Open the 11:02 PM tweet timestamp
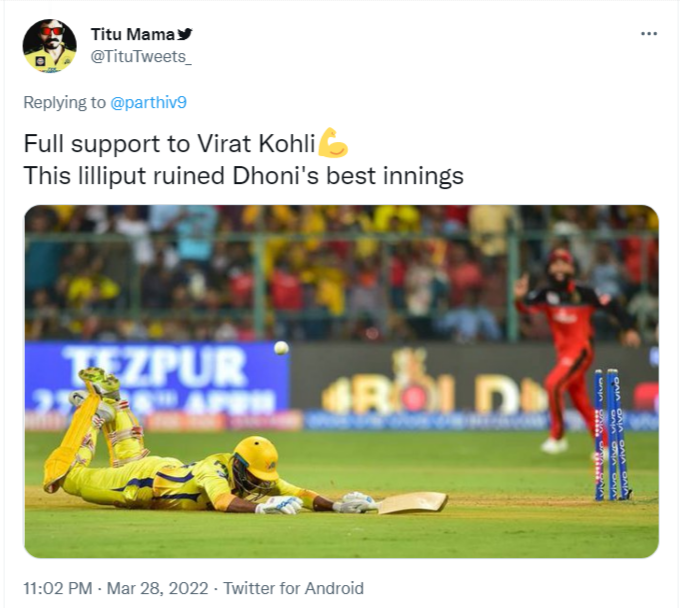680x608 pixels. (58, 588)
